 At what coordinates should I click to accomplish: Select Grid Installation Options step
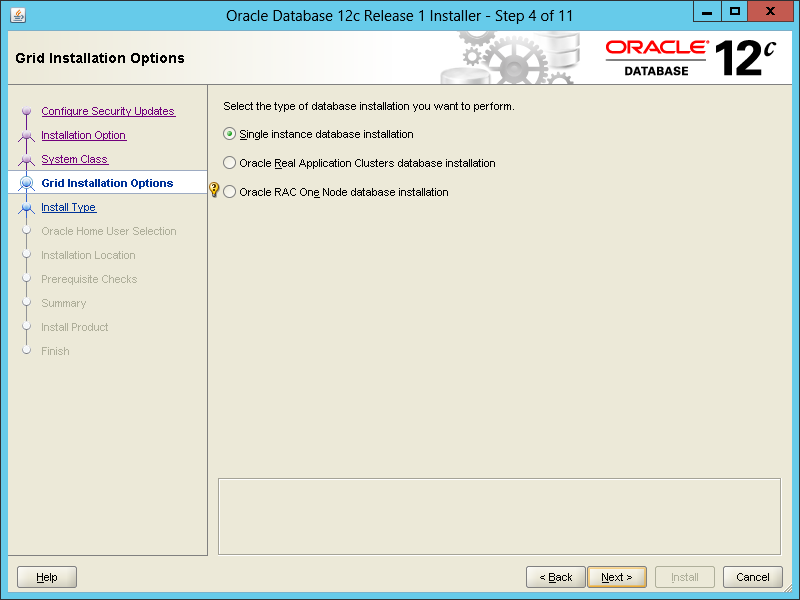[107, 183]
